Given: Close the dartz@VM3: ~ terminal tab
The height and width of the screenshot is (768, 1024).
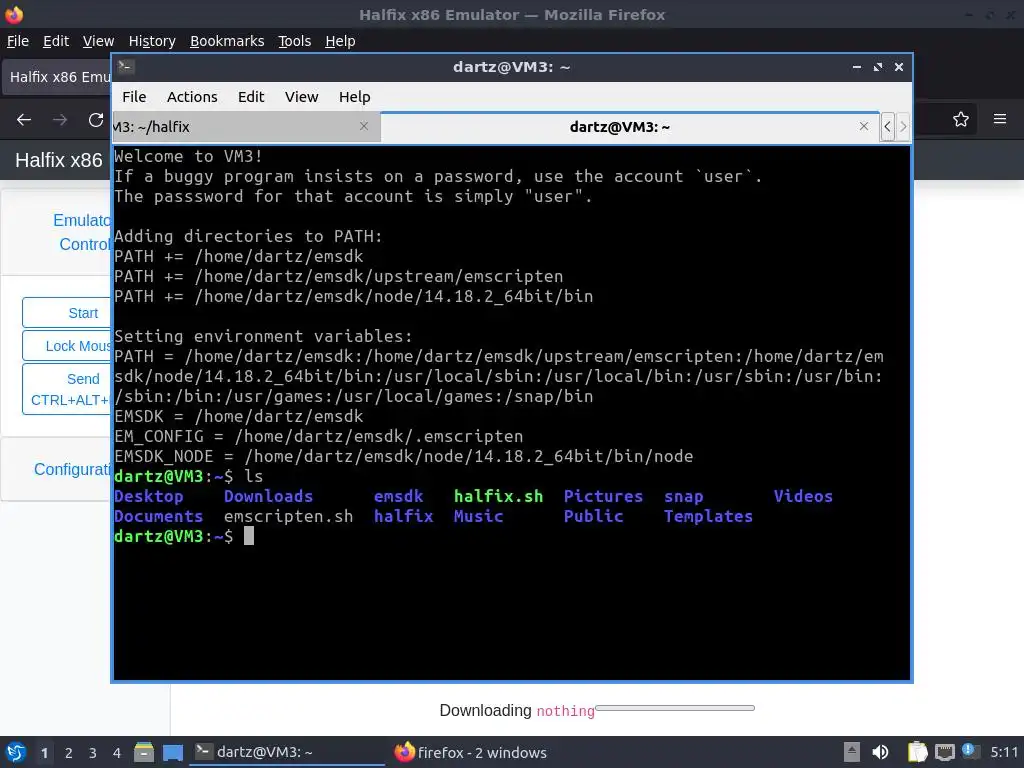Looking at the screenshot, I should pos(864,126).
